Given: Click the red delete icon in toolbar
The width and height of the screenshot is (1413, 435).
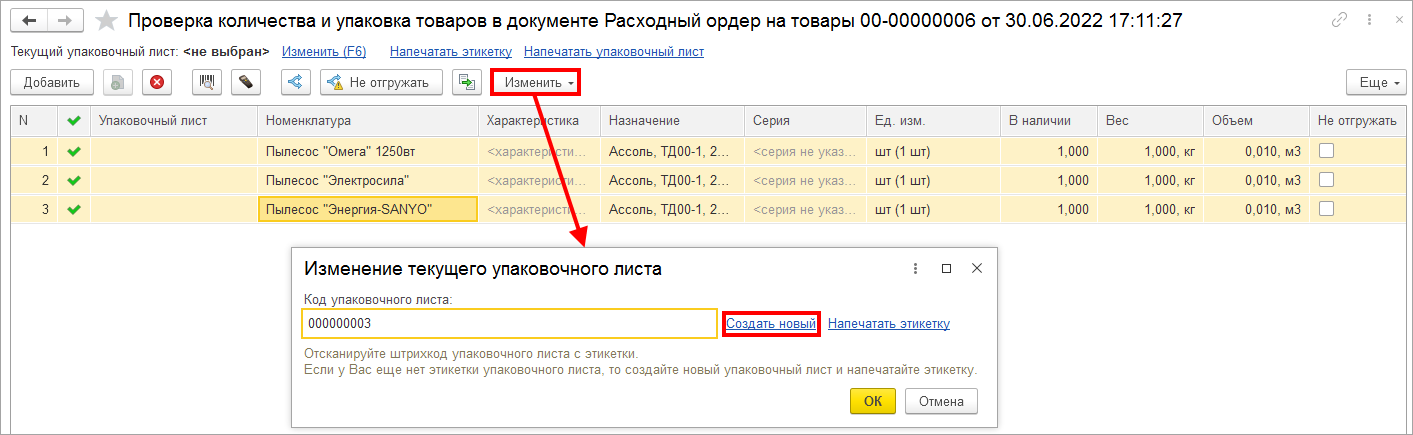Looking at the screenshot, I should coord(157,83).
